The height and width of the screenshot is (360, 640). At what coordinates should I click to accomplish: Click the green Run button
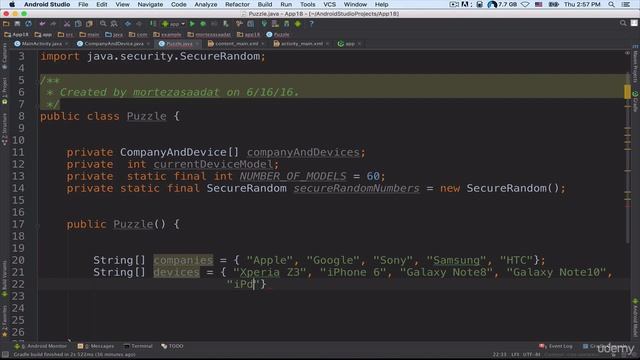click(x=192, y=24)
